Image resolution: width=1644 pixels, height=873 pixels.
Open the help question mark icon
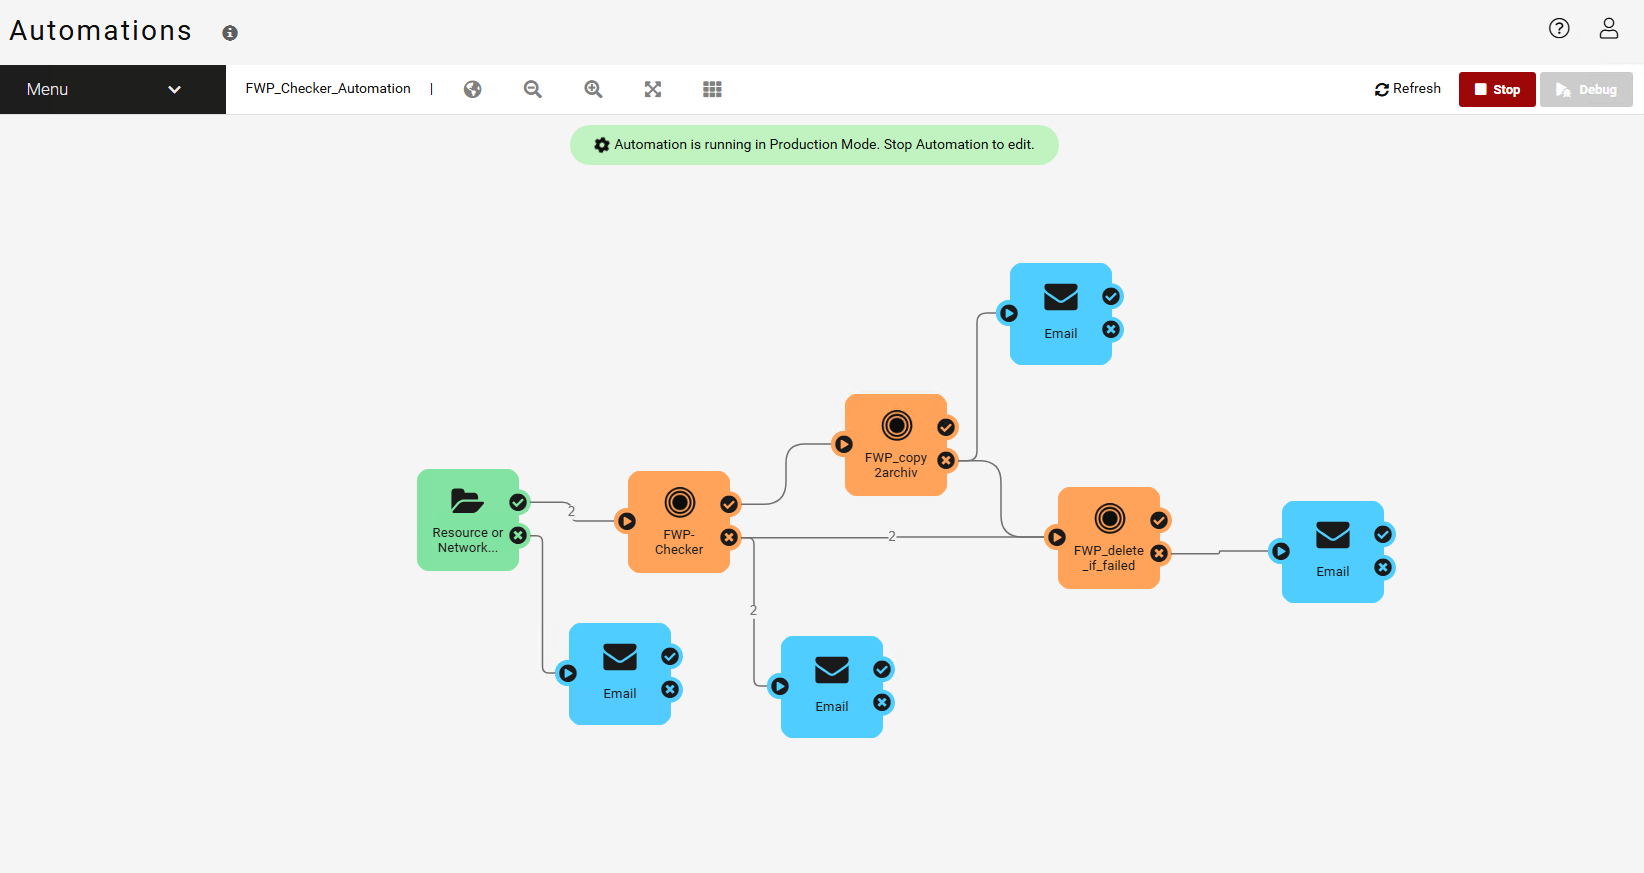point(1559,28)
